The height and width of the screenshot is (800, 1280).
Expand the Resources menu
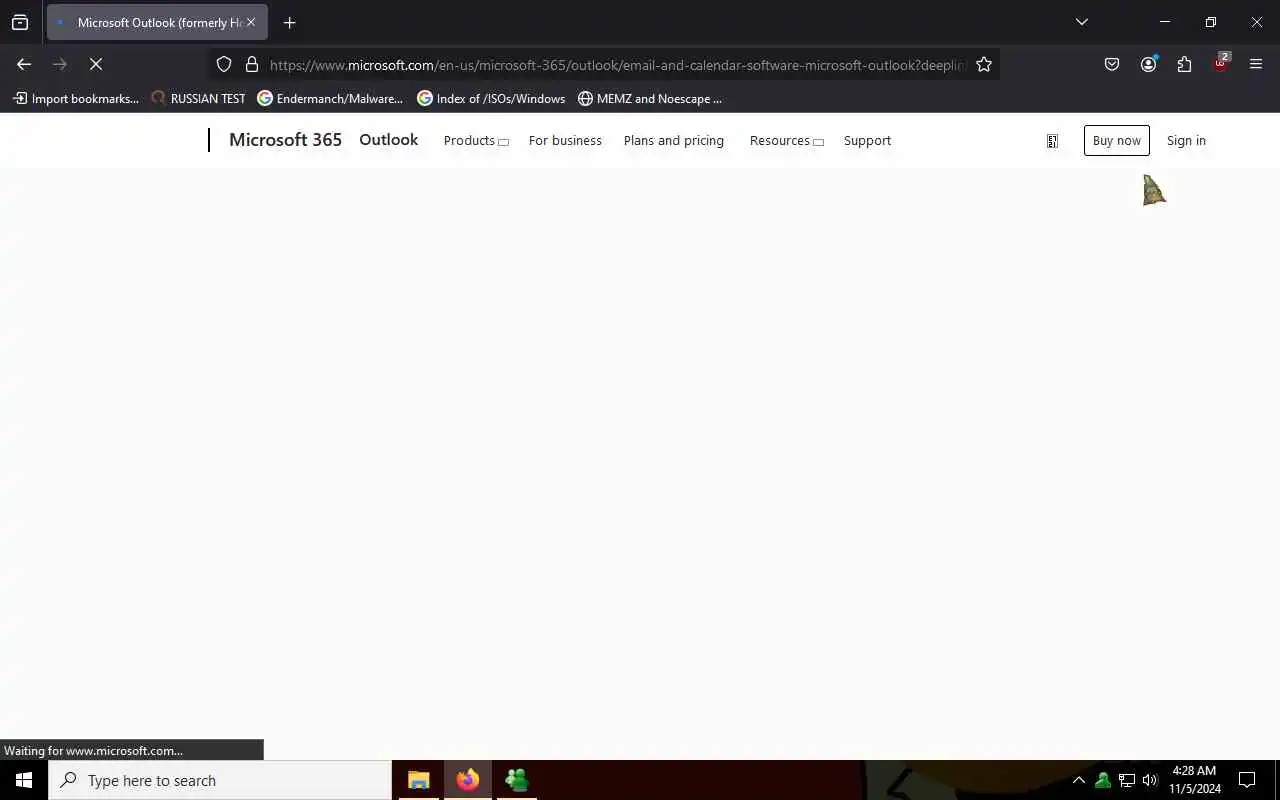(786, 141)
